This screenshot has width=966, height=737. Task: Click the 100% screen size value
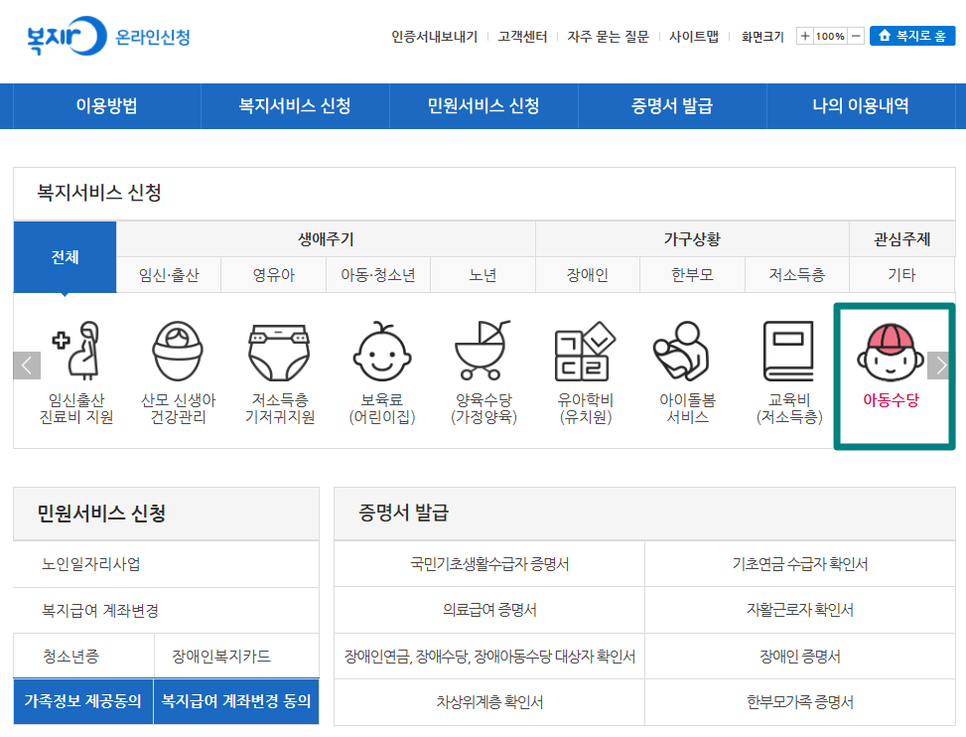(830, 36)
